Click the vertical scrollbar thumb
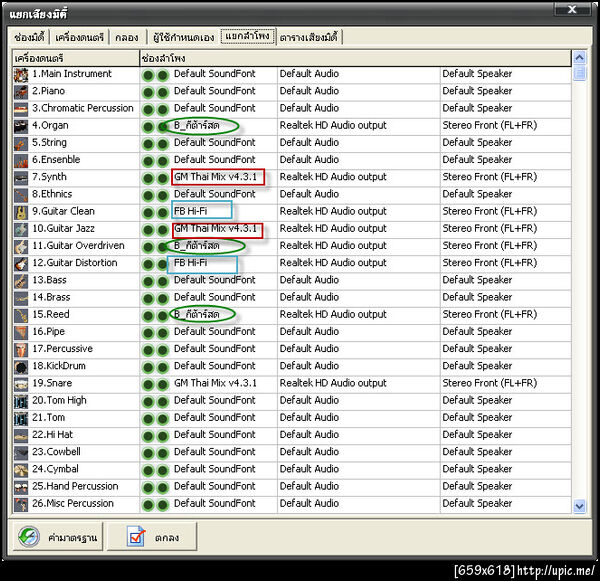The width and height of the screenshot is (600, 581). (579, 73)
